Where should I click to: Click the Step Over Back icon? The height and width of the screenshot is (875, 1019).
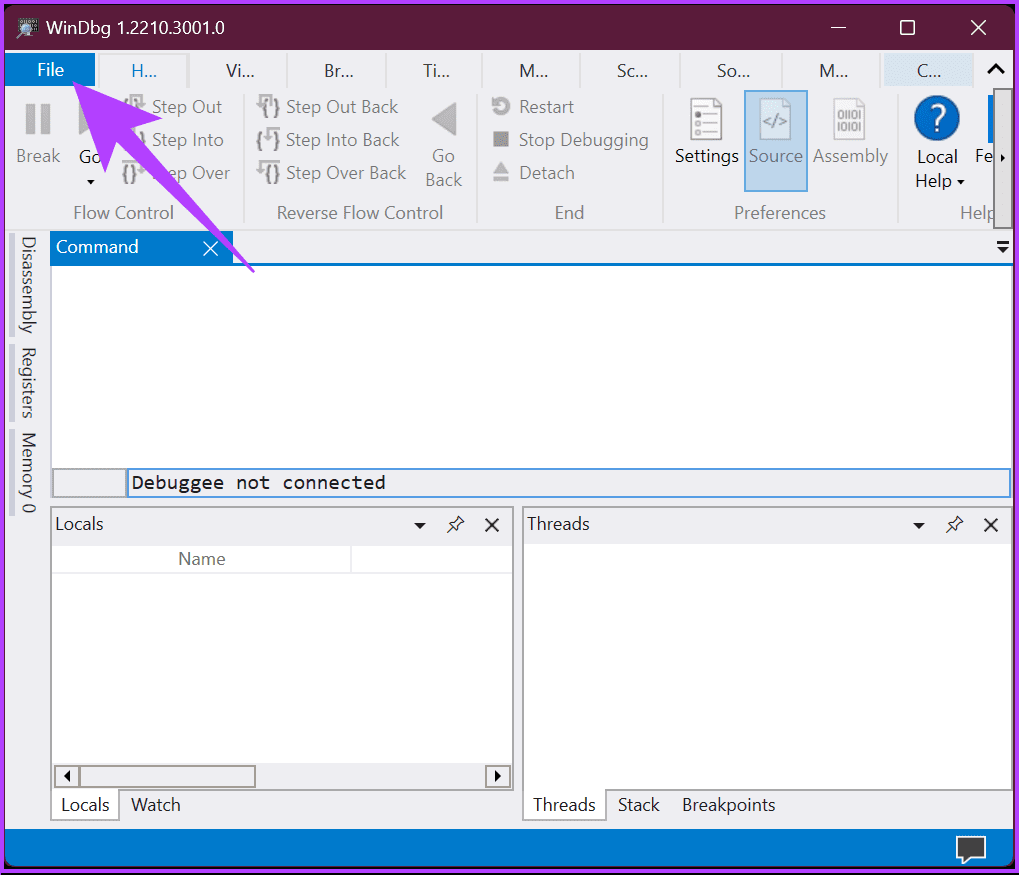coord(268,172)
